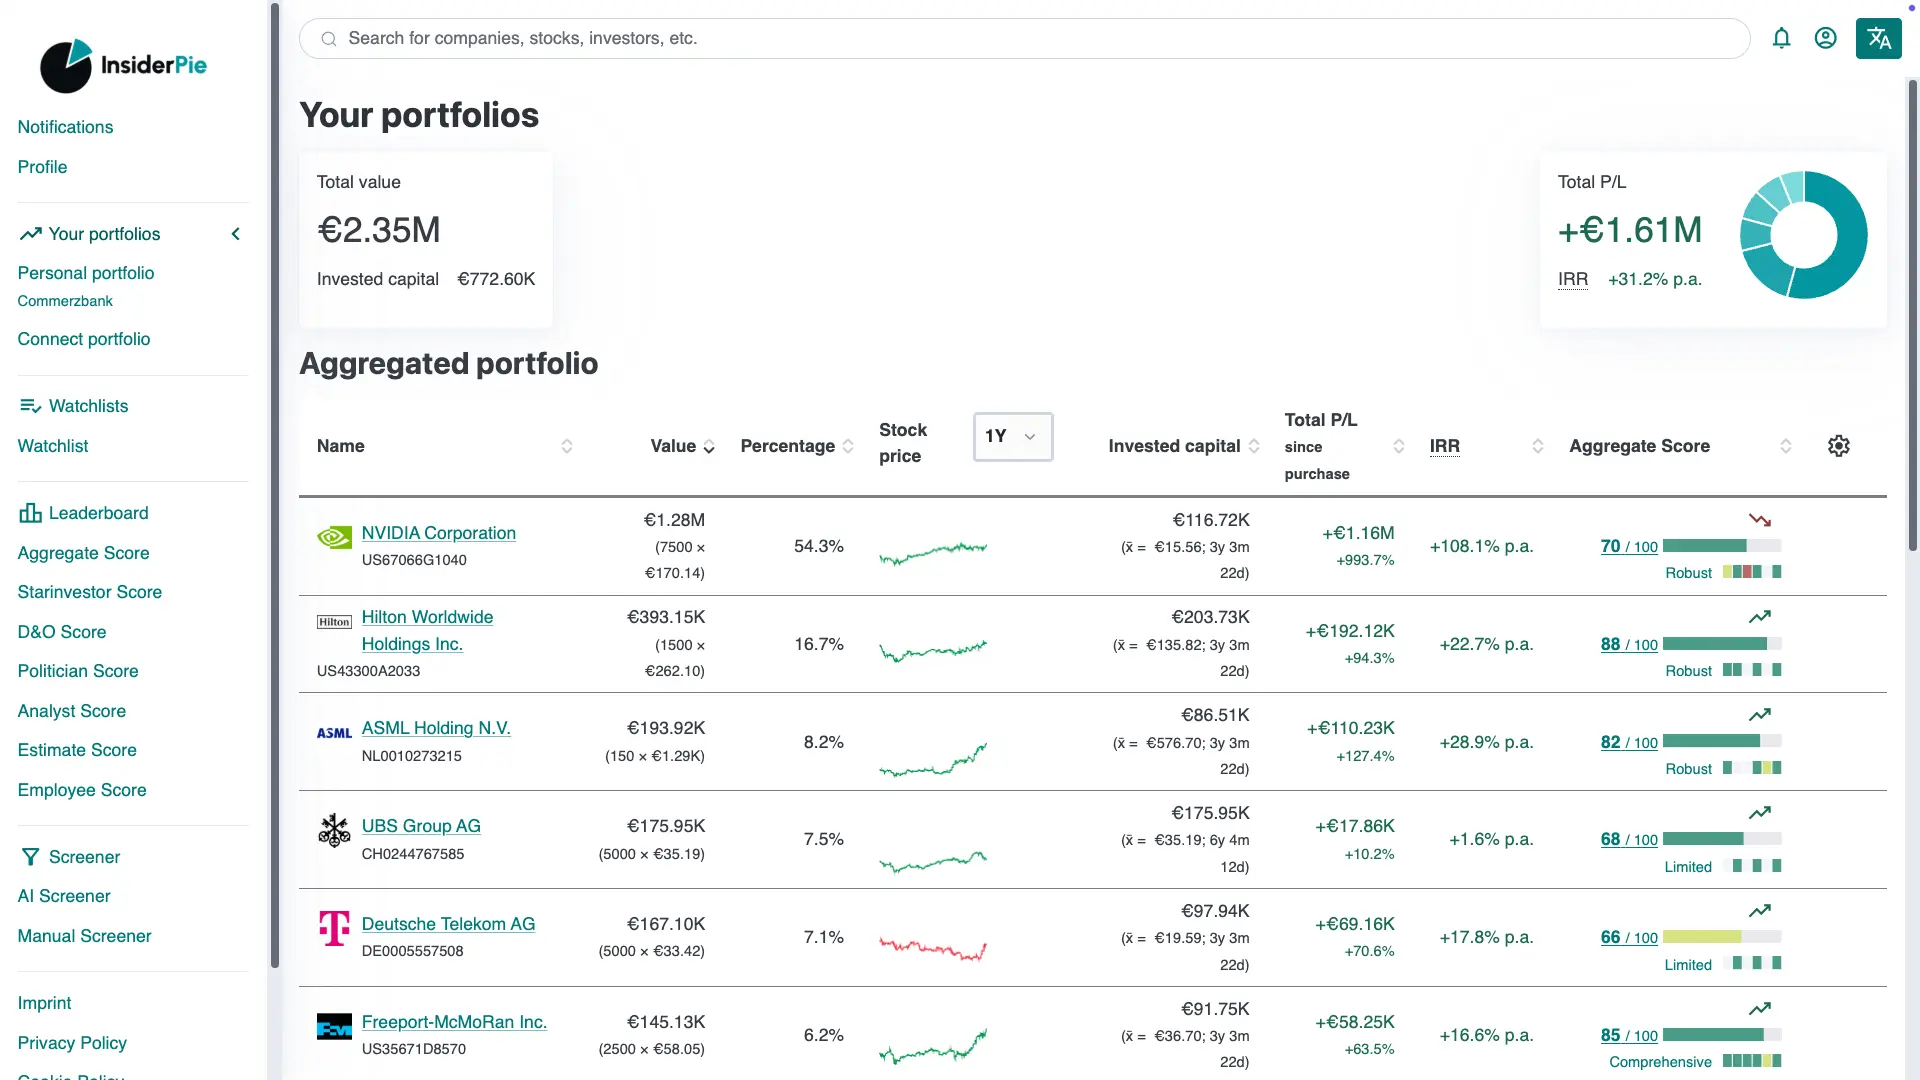
Task: Open the notifications bell icon
Action: pyautogui.click(x=1781, y=38)
